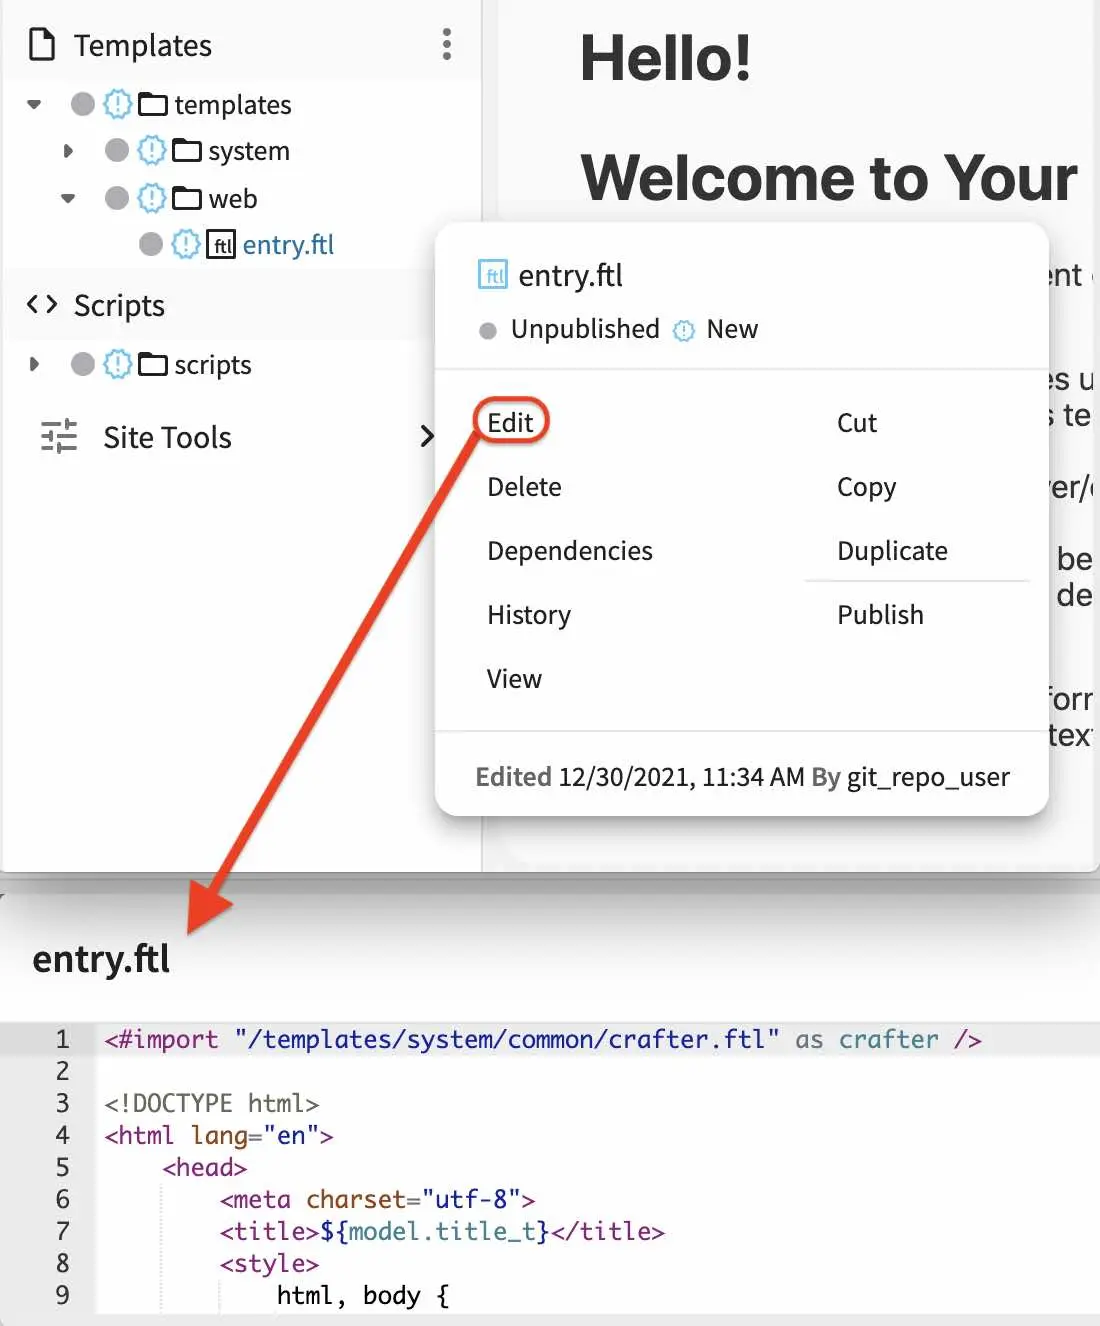
Task: Click the 'Hello!' heading in preview
Action: 666,57
